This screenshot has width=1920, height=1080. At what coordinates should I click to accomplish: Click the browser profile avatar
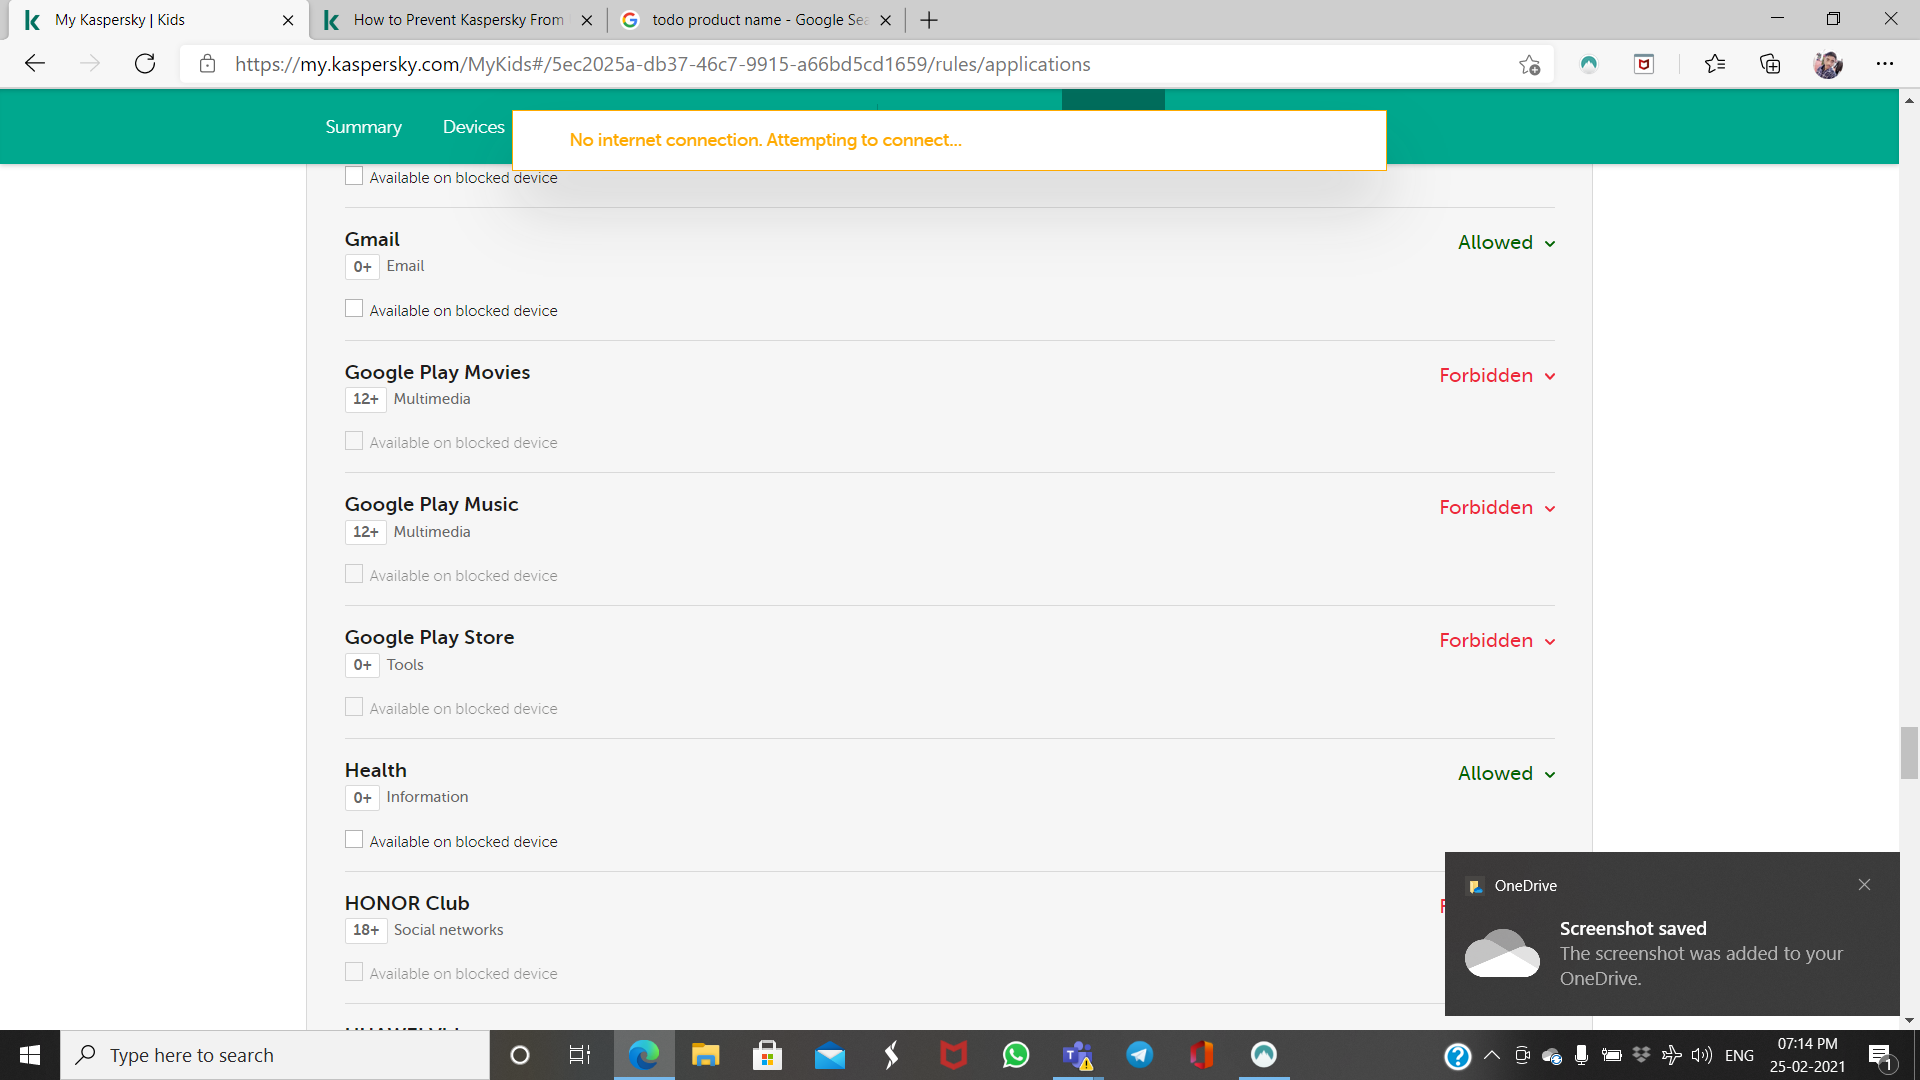[1828, 64]
